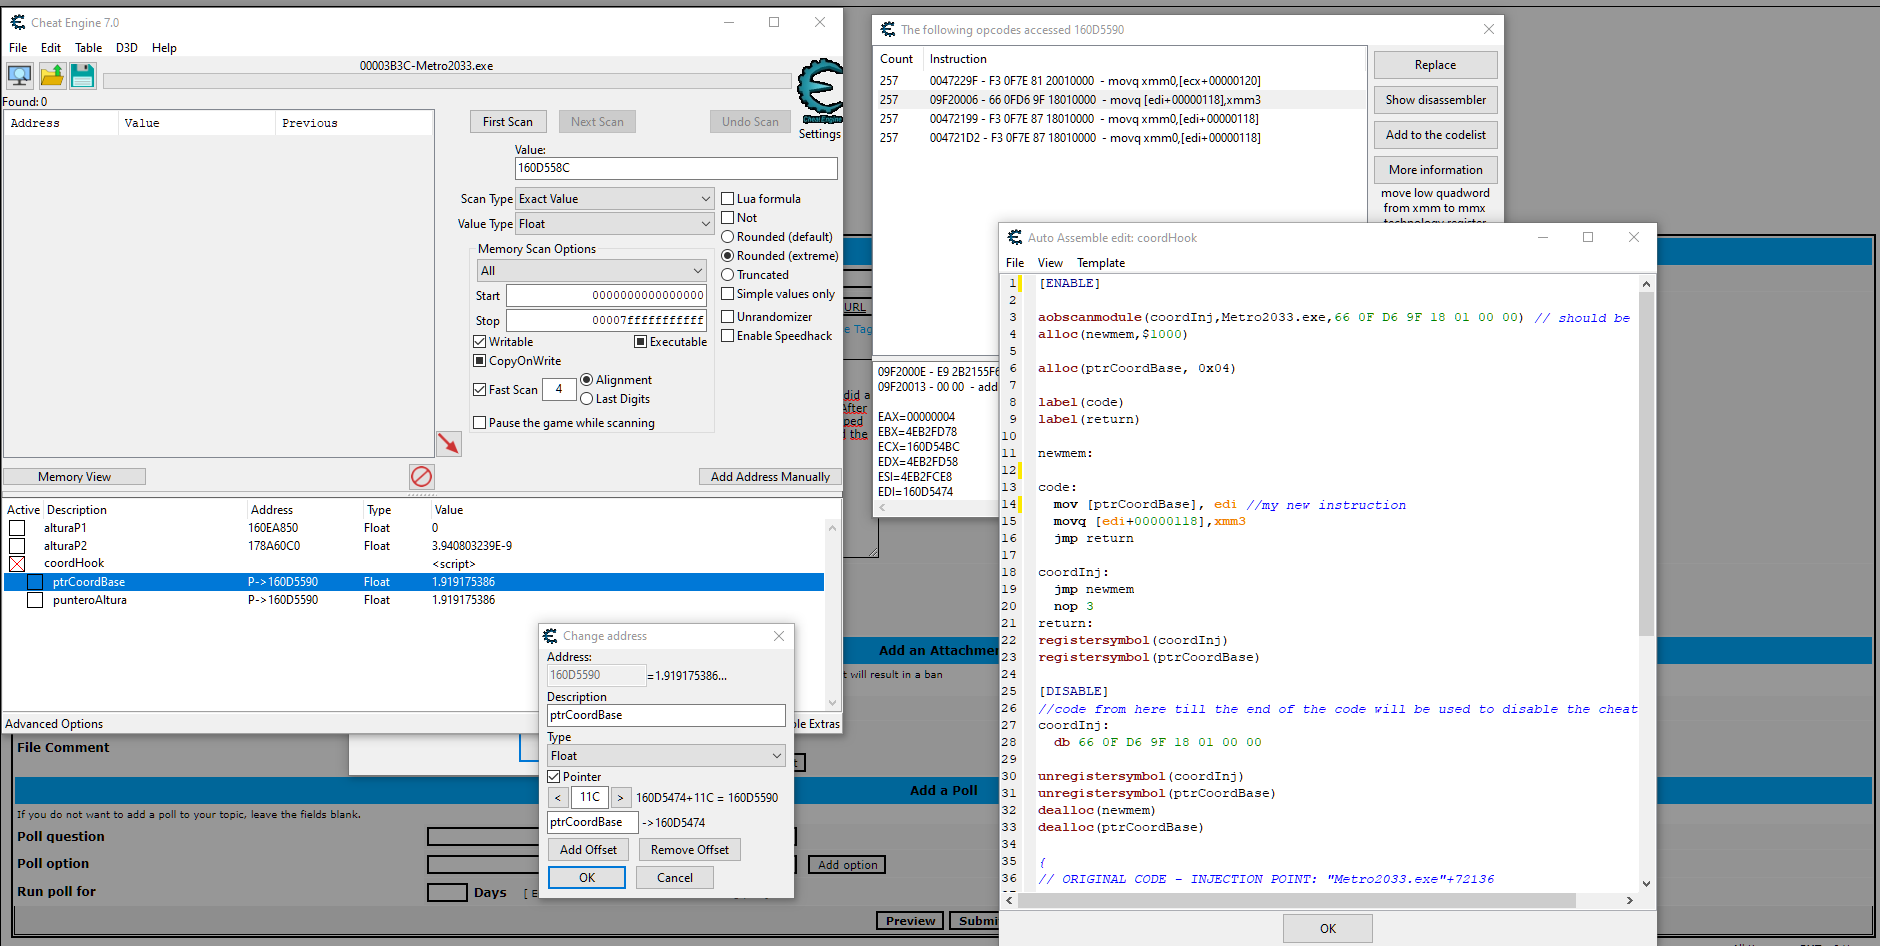The image size is (1880, 946).
Task: Click the red arrow add-to-list icon
Action: pos(449,443)
